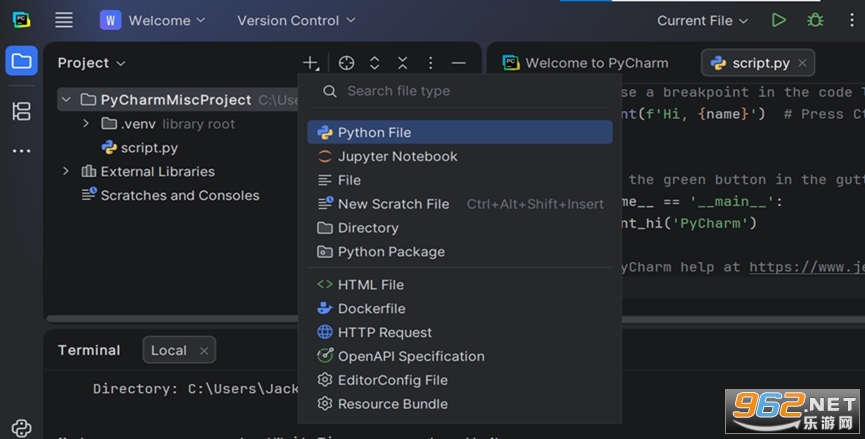Open the main hamburger menu
The image size is (865, 439).
coord(64,20)
